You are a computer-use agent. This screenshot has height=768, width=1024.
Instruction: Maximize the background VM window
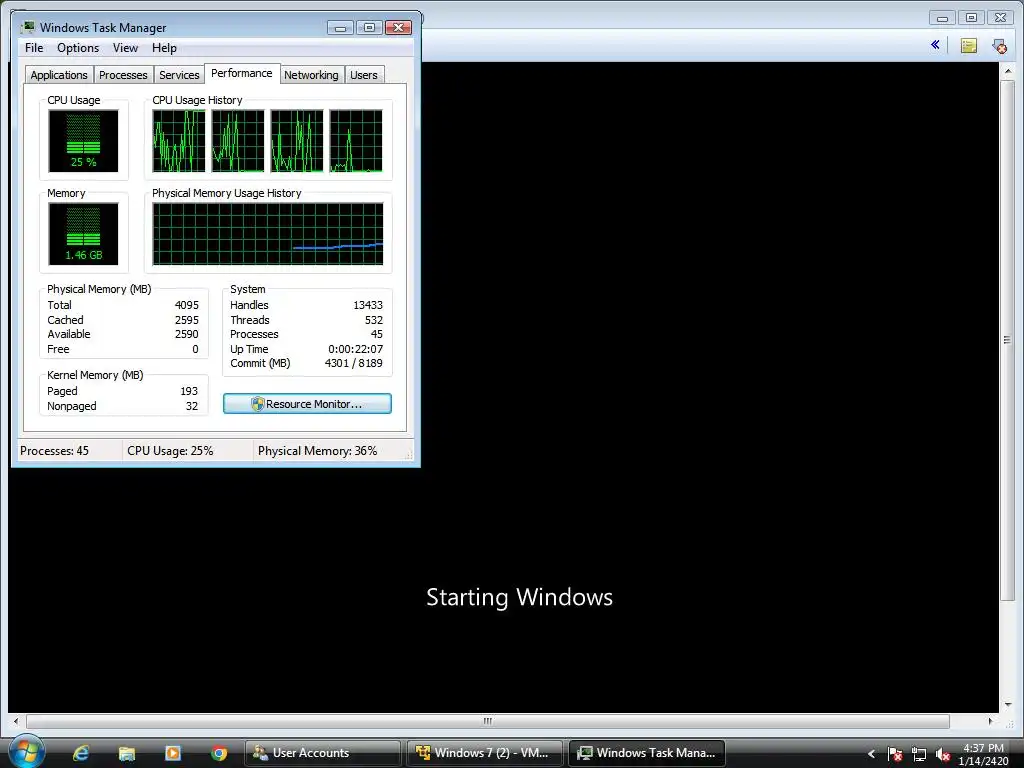coord(971,18)
